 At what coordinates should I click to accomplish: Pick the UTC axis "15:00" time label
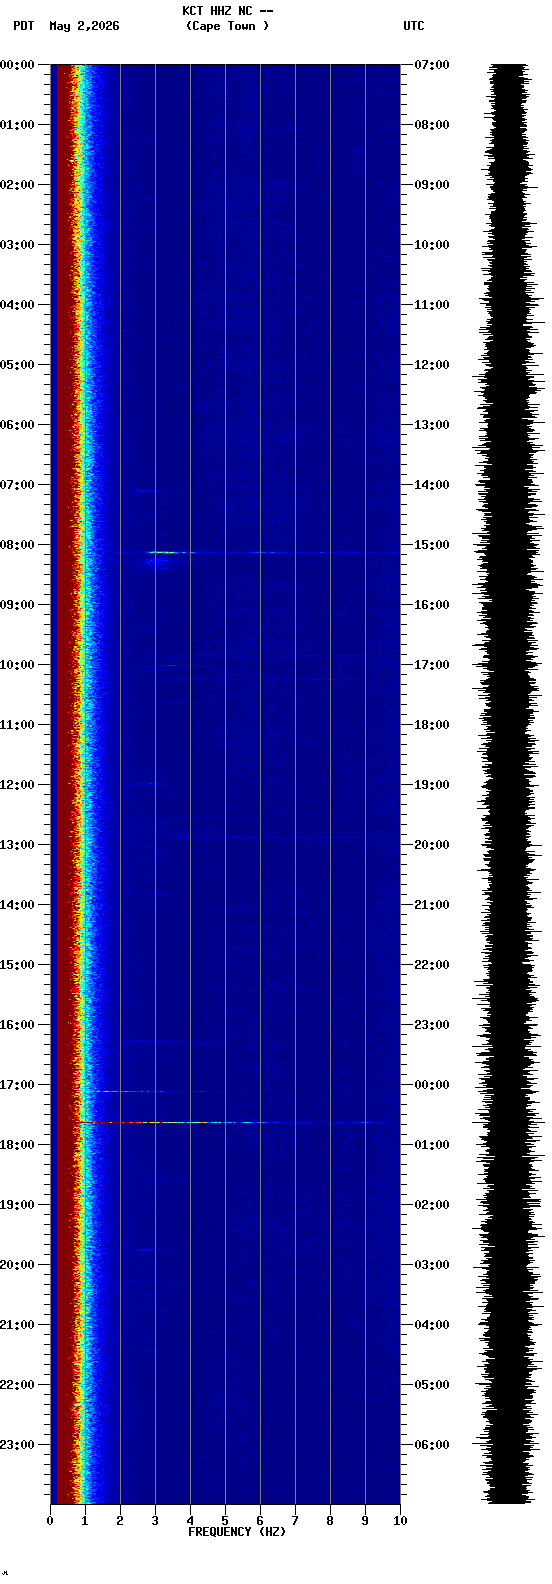432,545
